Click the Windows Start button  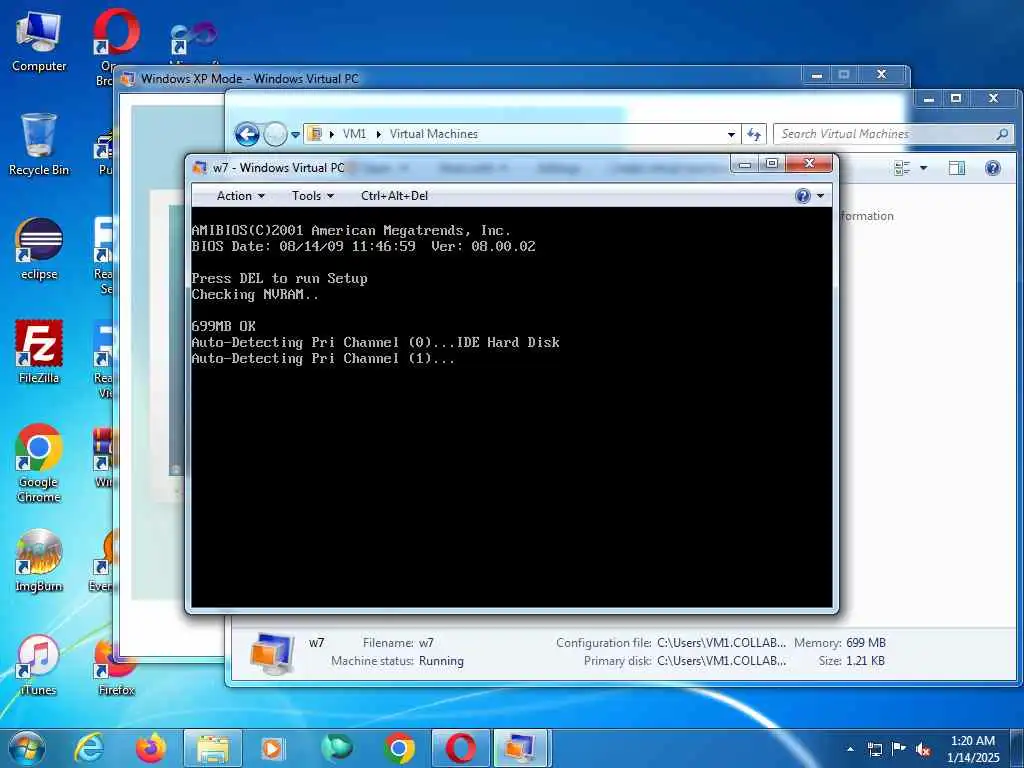(26, 748)
